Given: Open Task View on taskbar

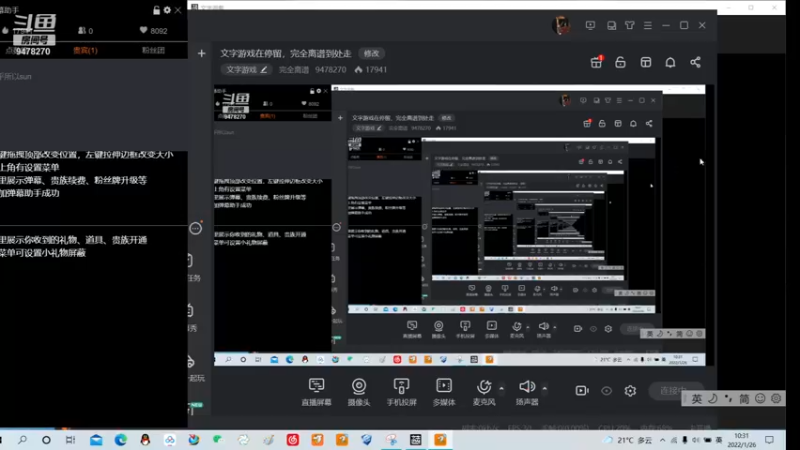Looking at the screenshot, I should tap(70, 440).
